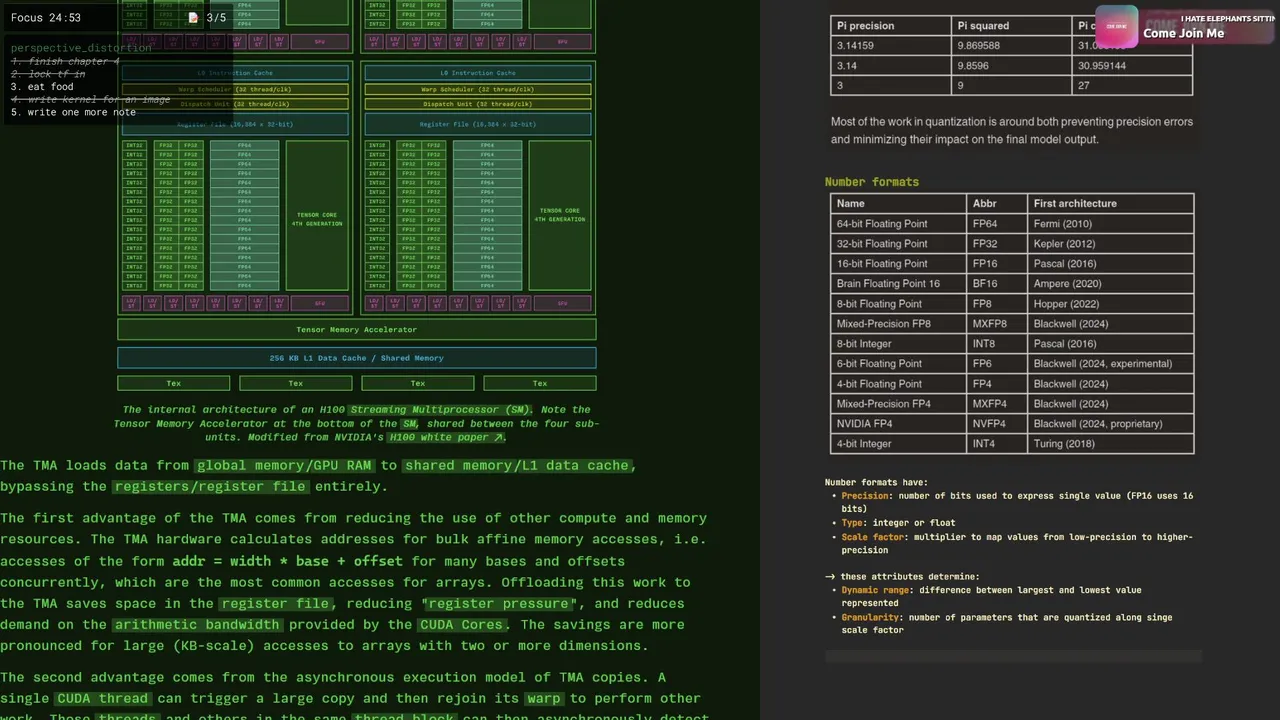
Task: Click the bold 'addr = width * base + offset' formula
Action: tap(287, 561)
